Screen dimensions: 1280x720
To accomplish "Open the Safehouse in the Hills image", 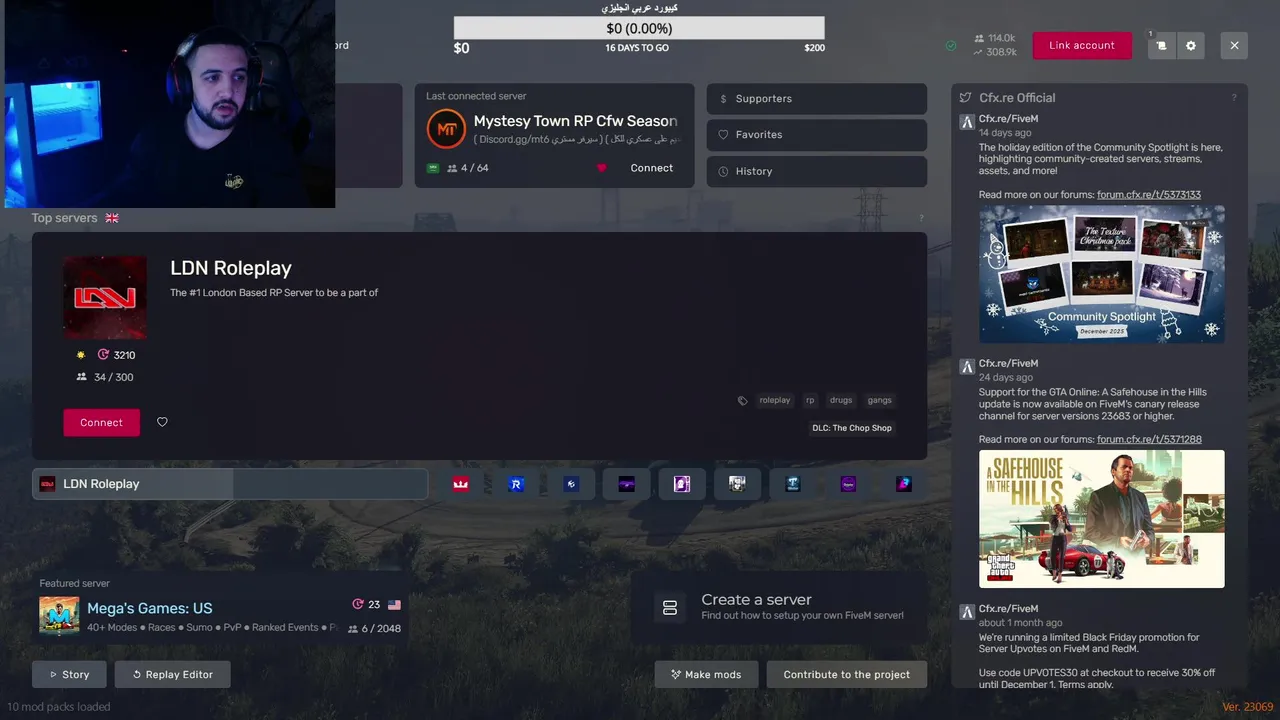I will point(1102,519).
